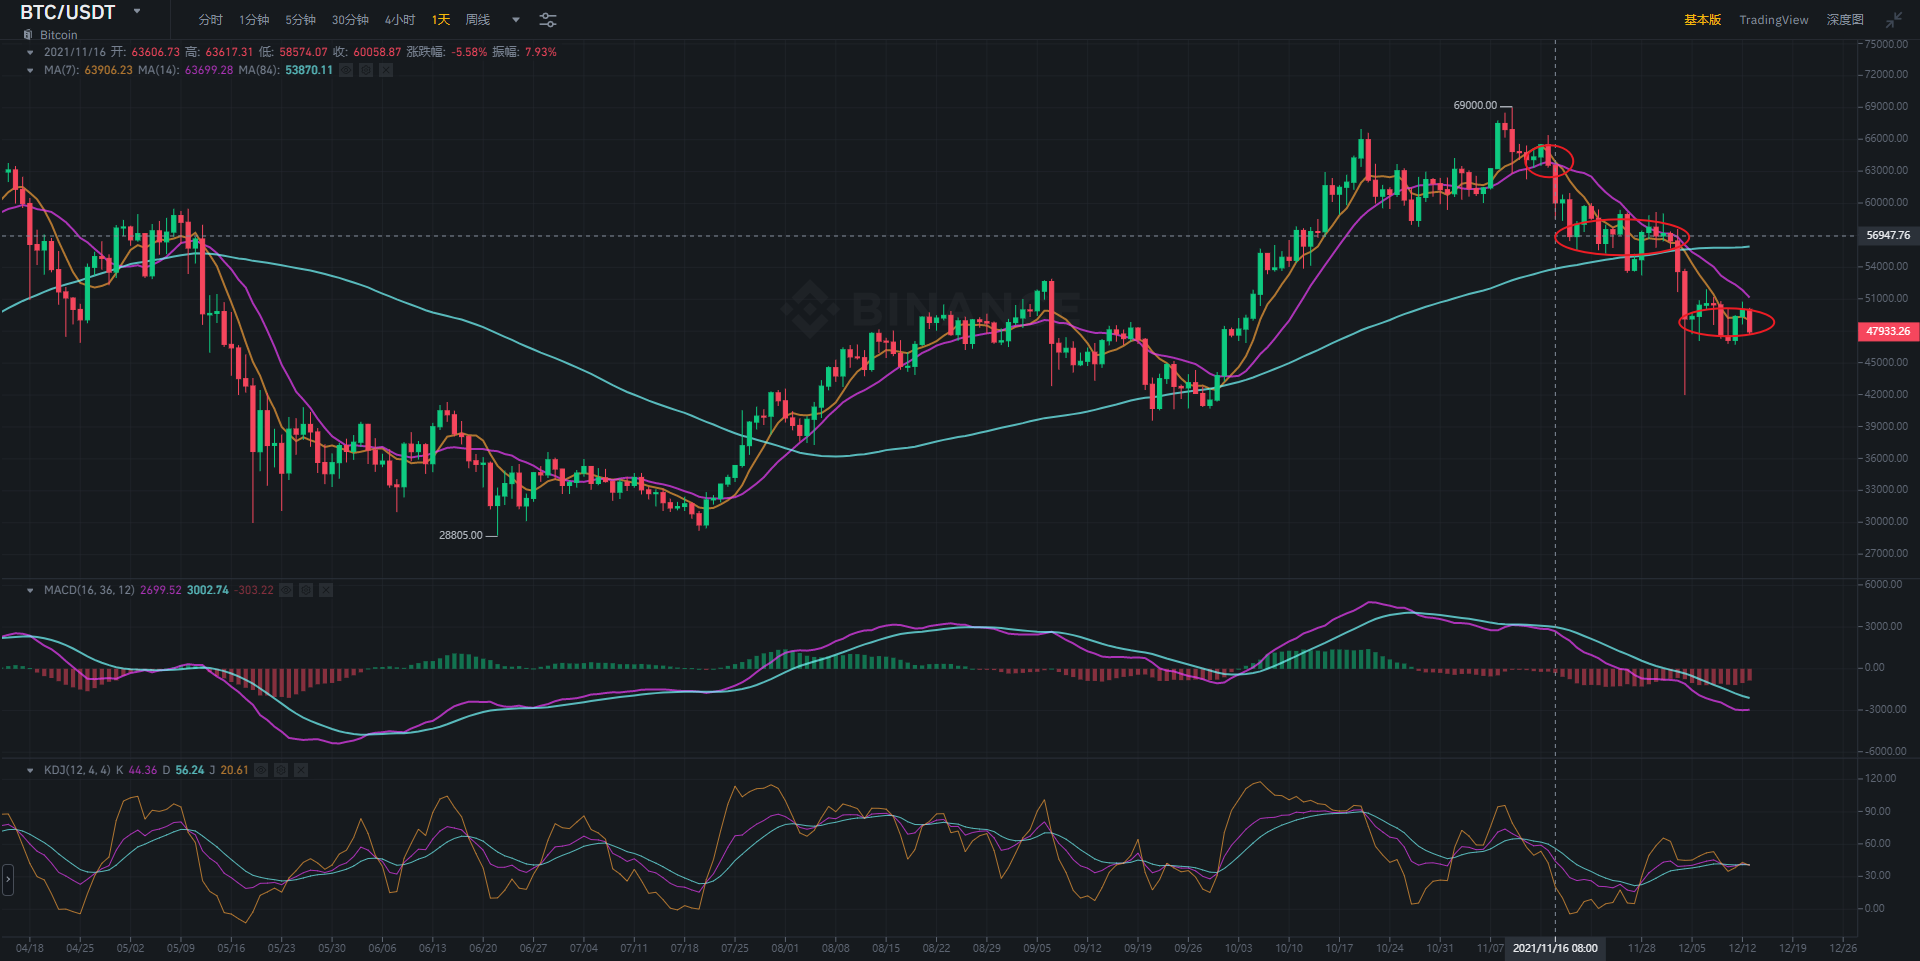Hide the MACD indicator via eye icon
The height and width of the screenshot is (961, 1920).
click(x=286, y=590)
